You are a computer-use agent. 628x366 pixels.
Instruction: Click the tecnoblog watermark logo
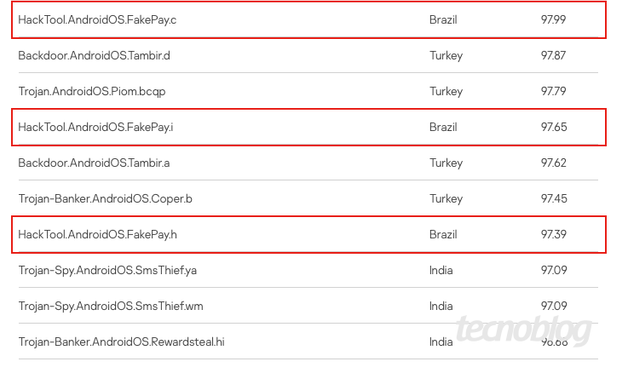tap(524, 330)
